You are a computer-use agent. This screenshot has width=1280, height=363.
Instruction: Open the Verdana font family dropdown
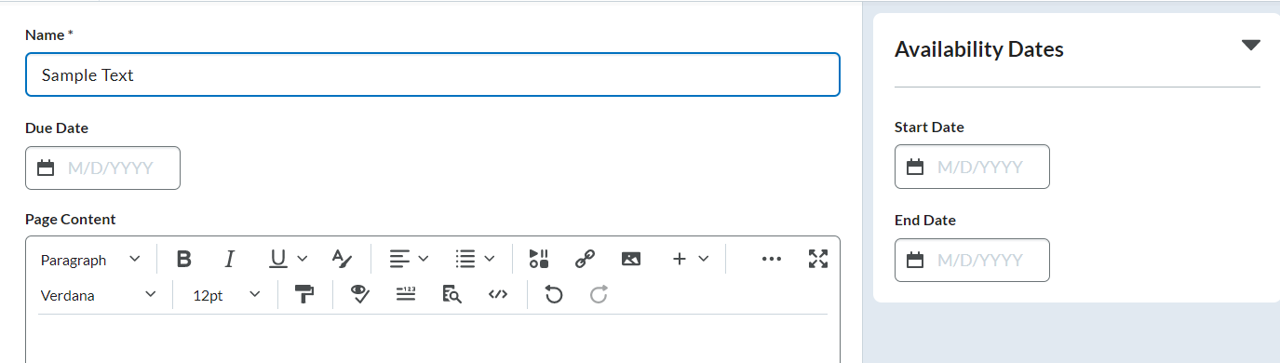coord(98,295)
